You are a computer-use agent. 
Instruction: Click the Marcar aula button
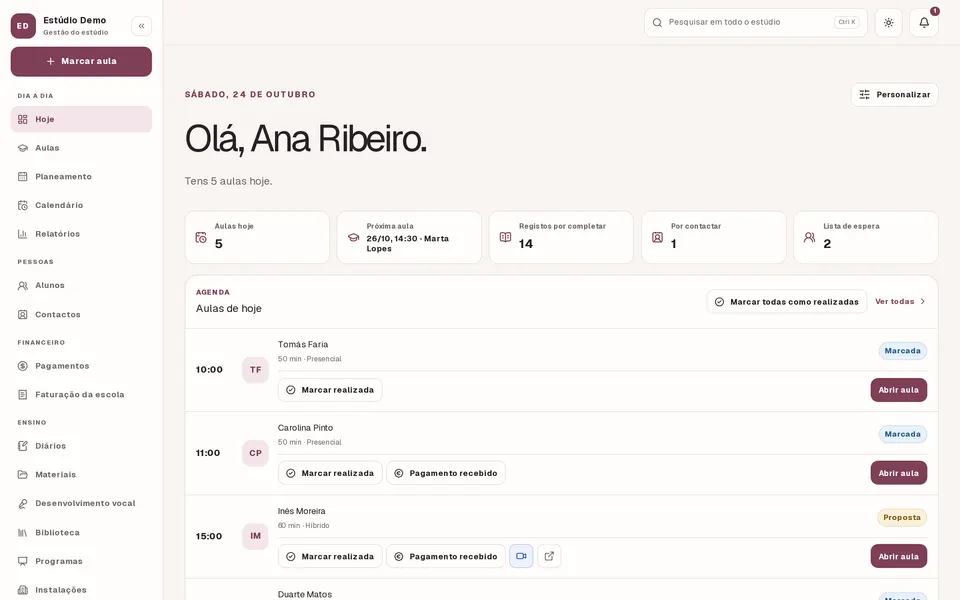[x=81, y=61]
